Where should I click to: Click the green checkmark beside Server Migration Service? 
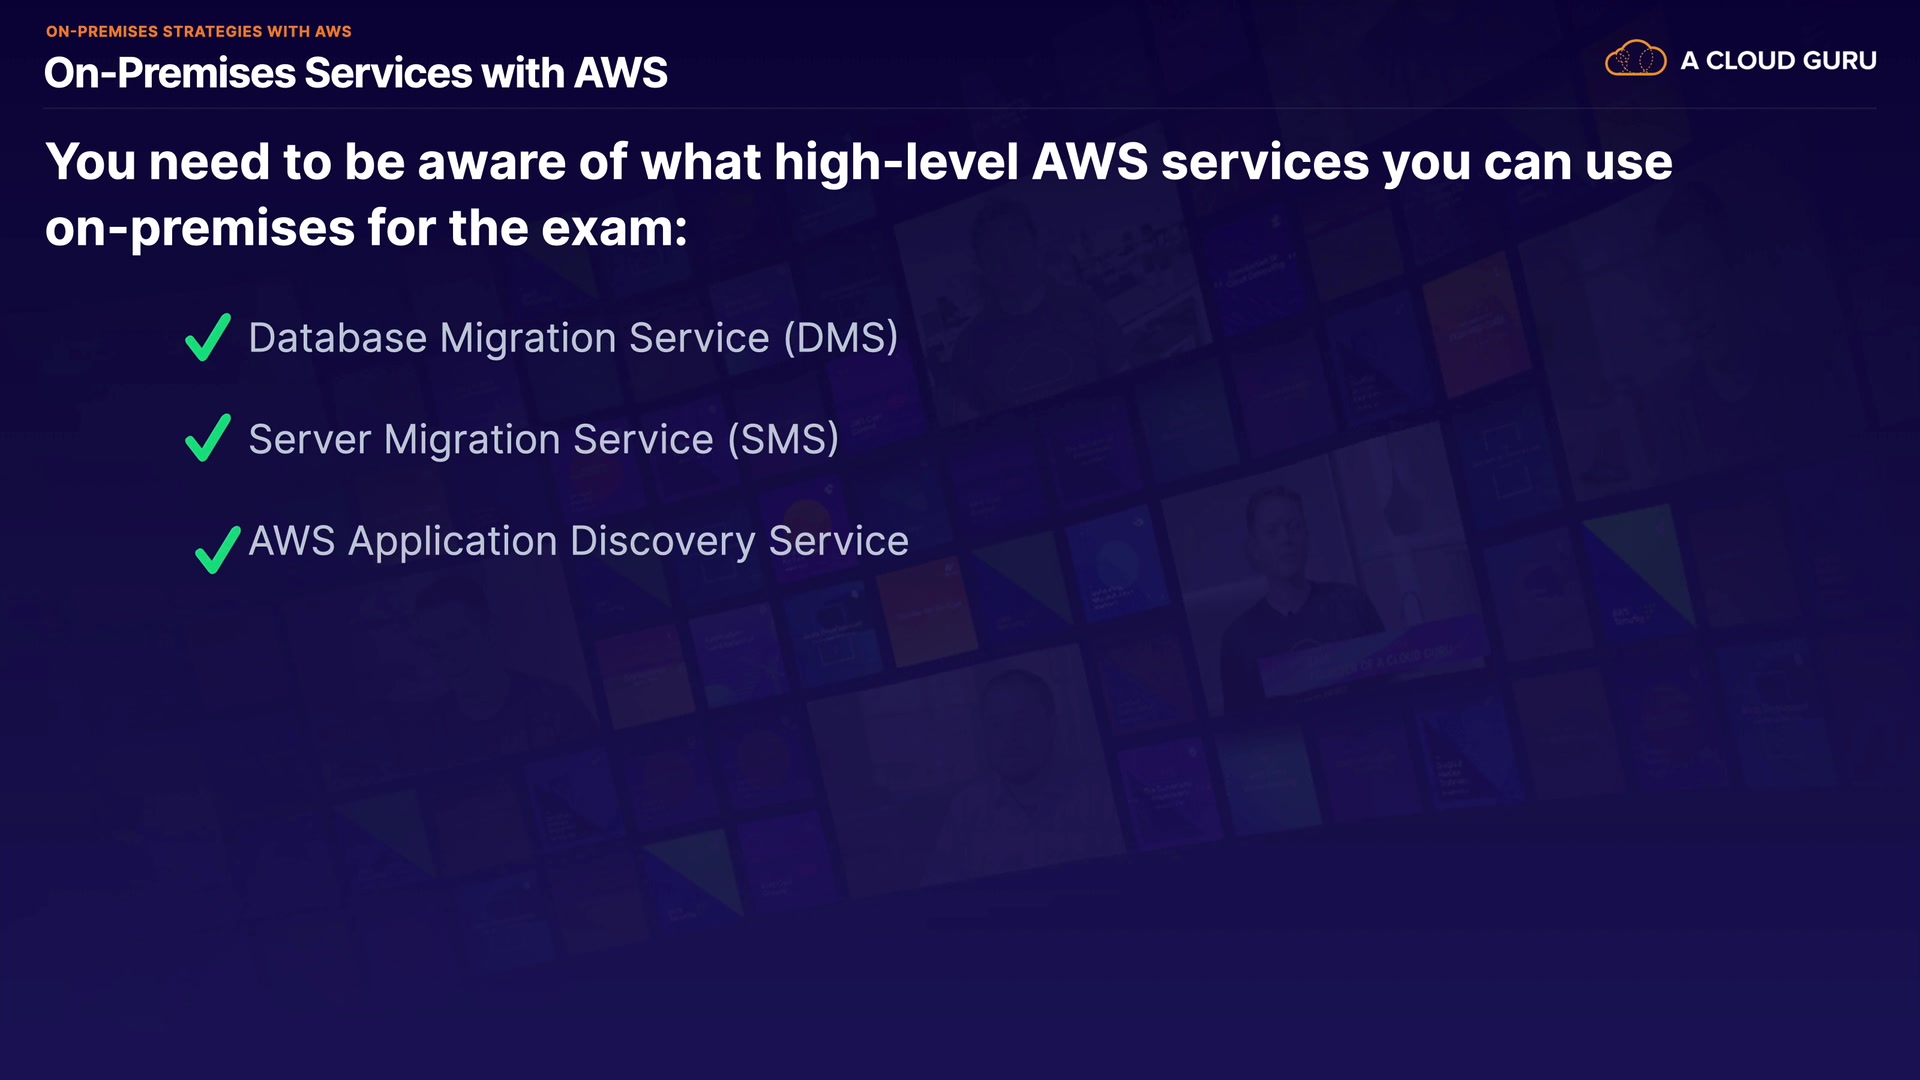pyautogui.click(x=208, y=438)
